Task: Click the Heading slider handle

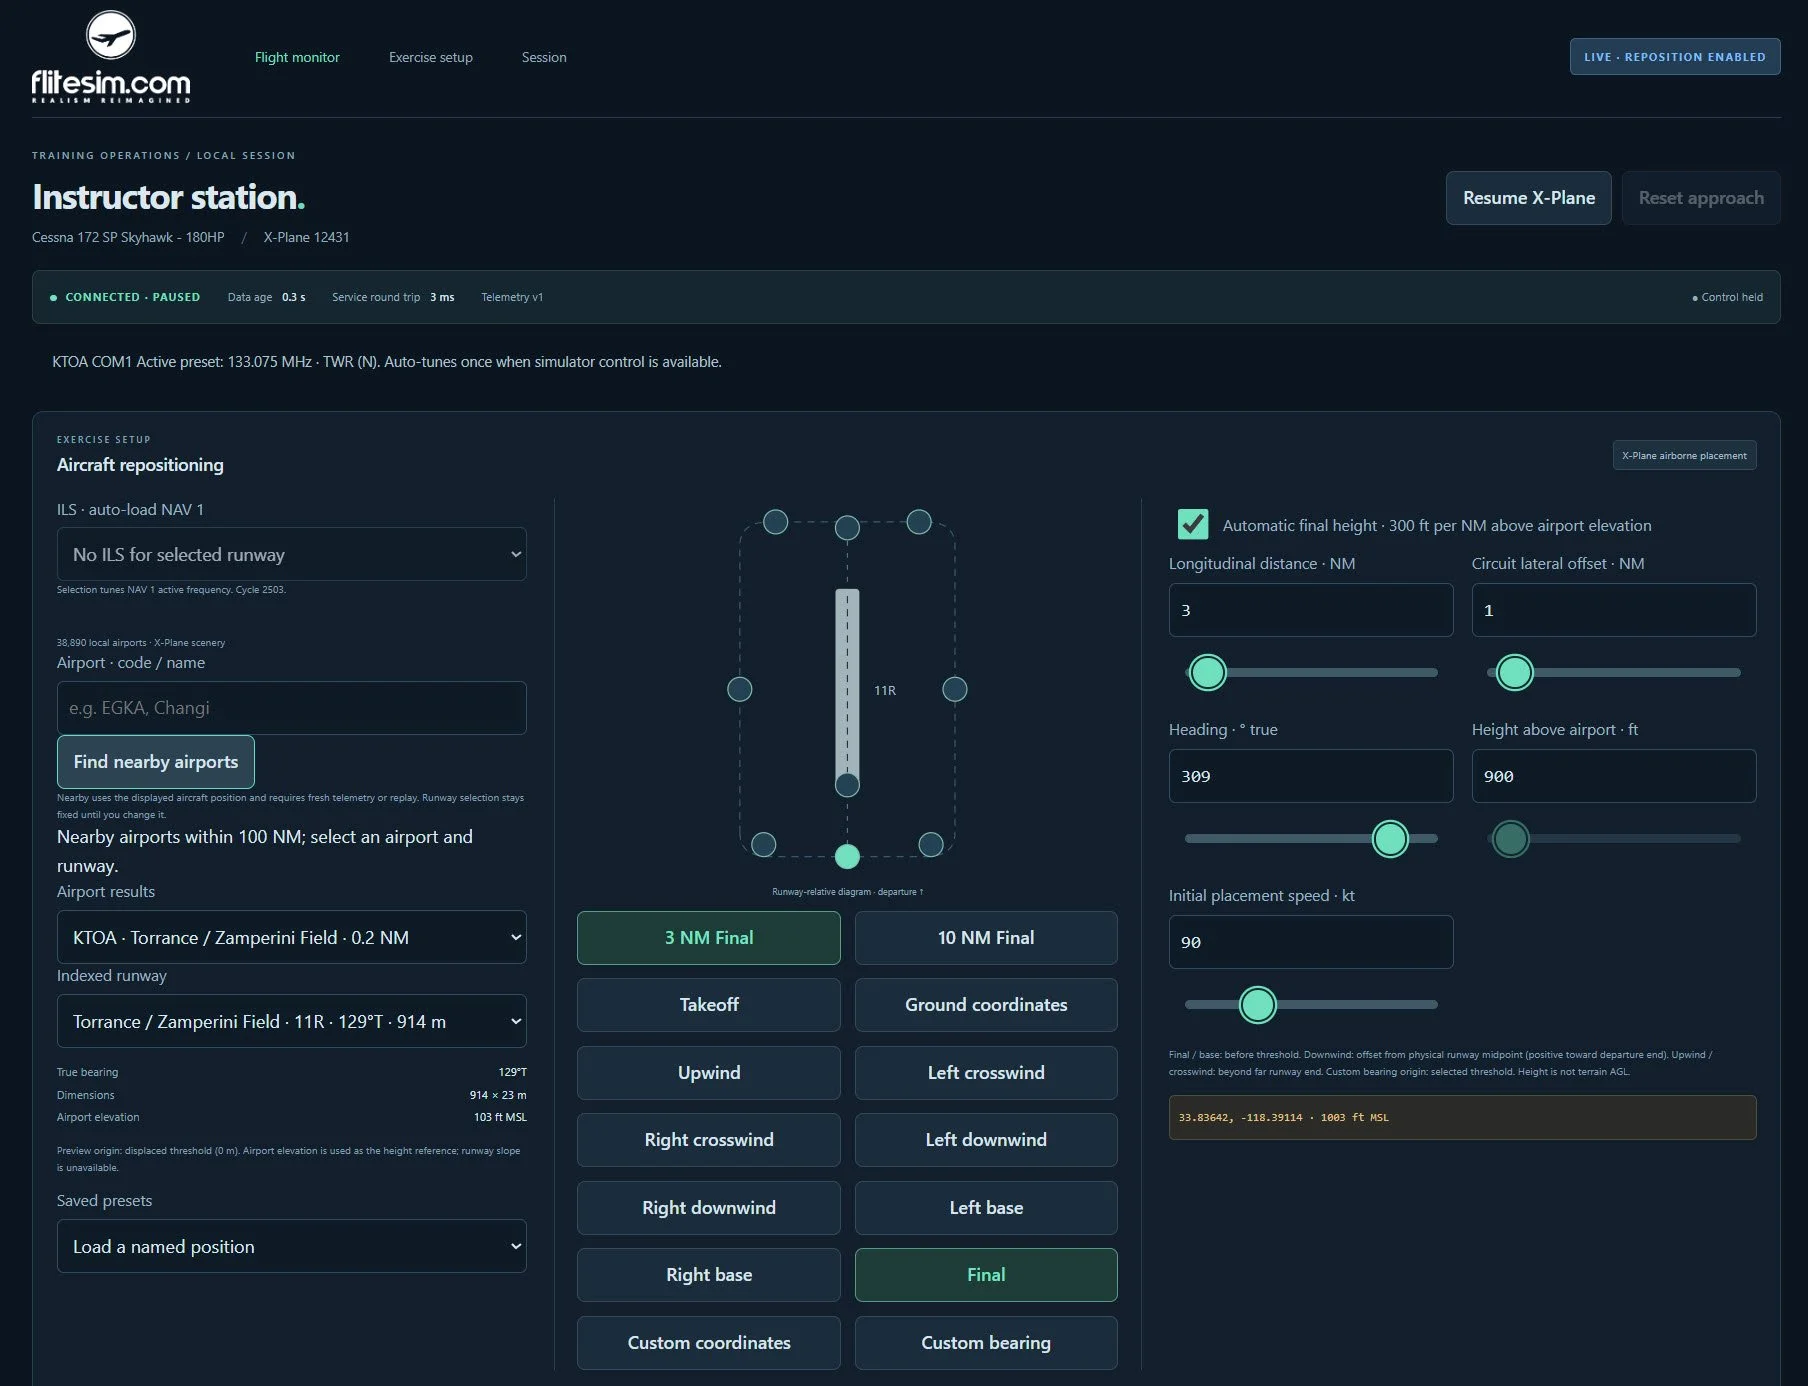Action: (x=1390, y=839)
